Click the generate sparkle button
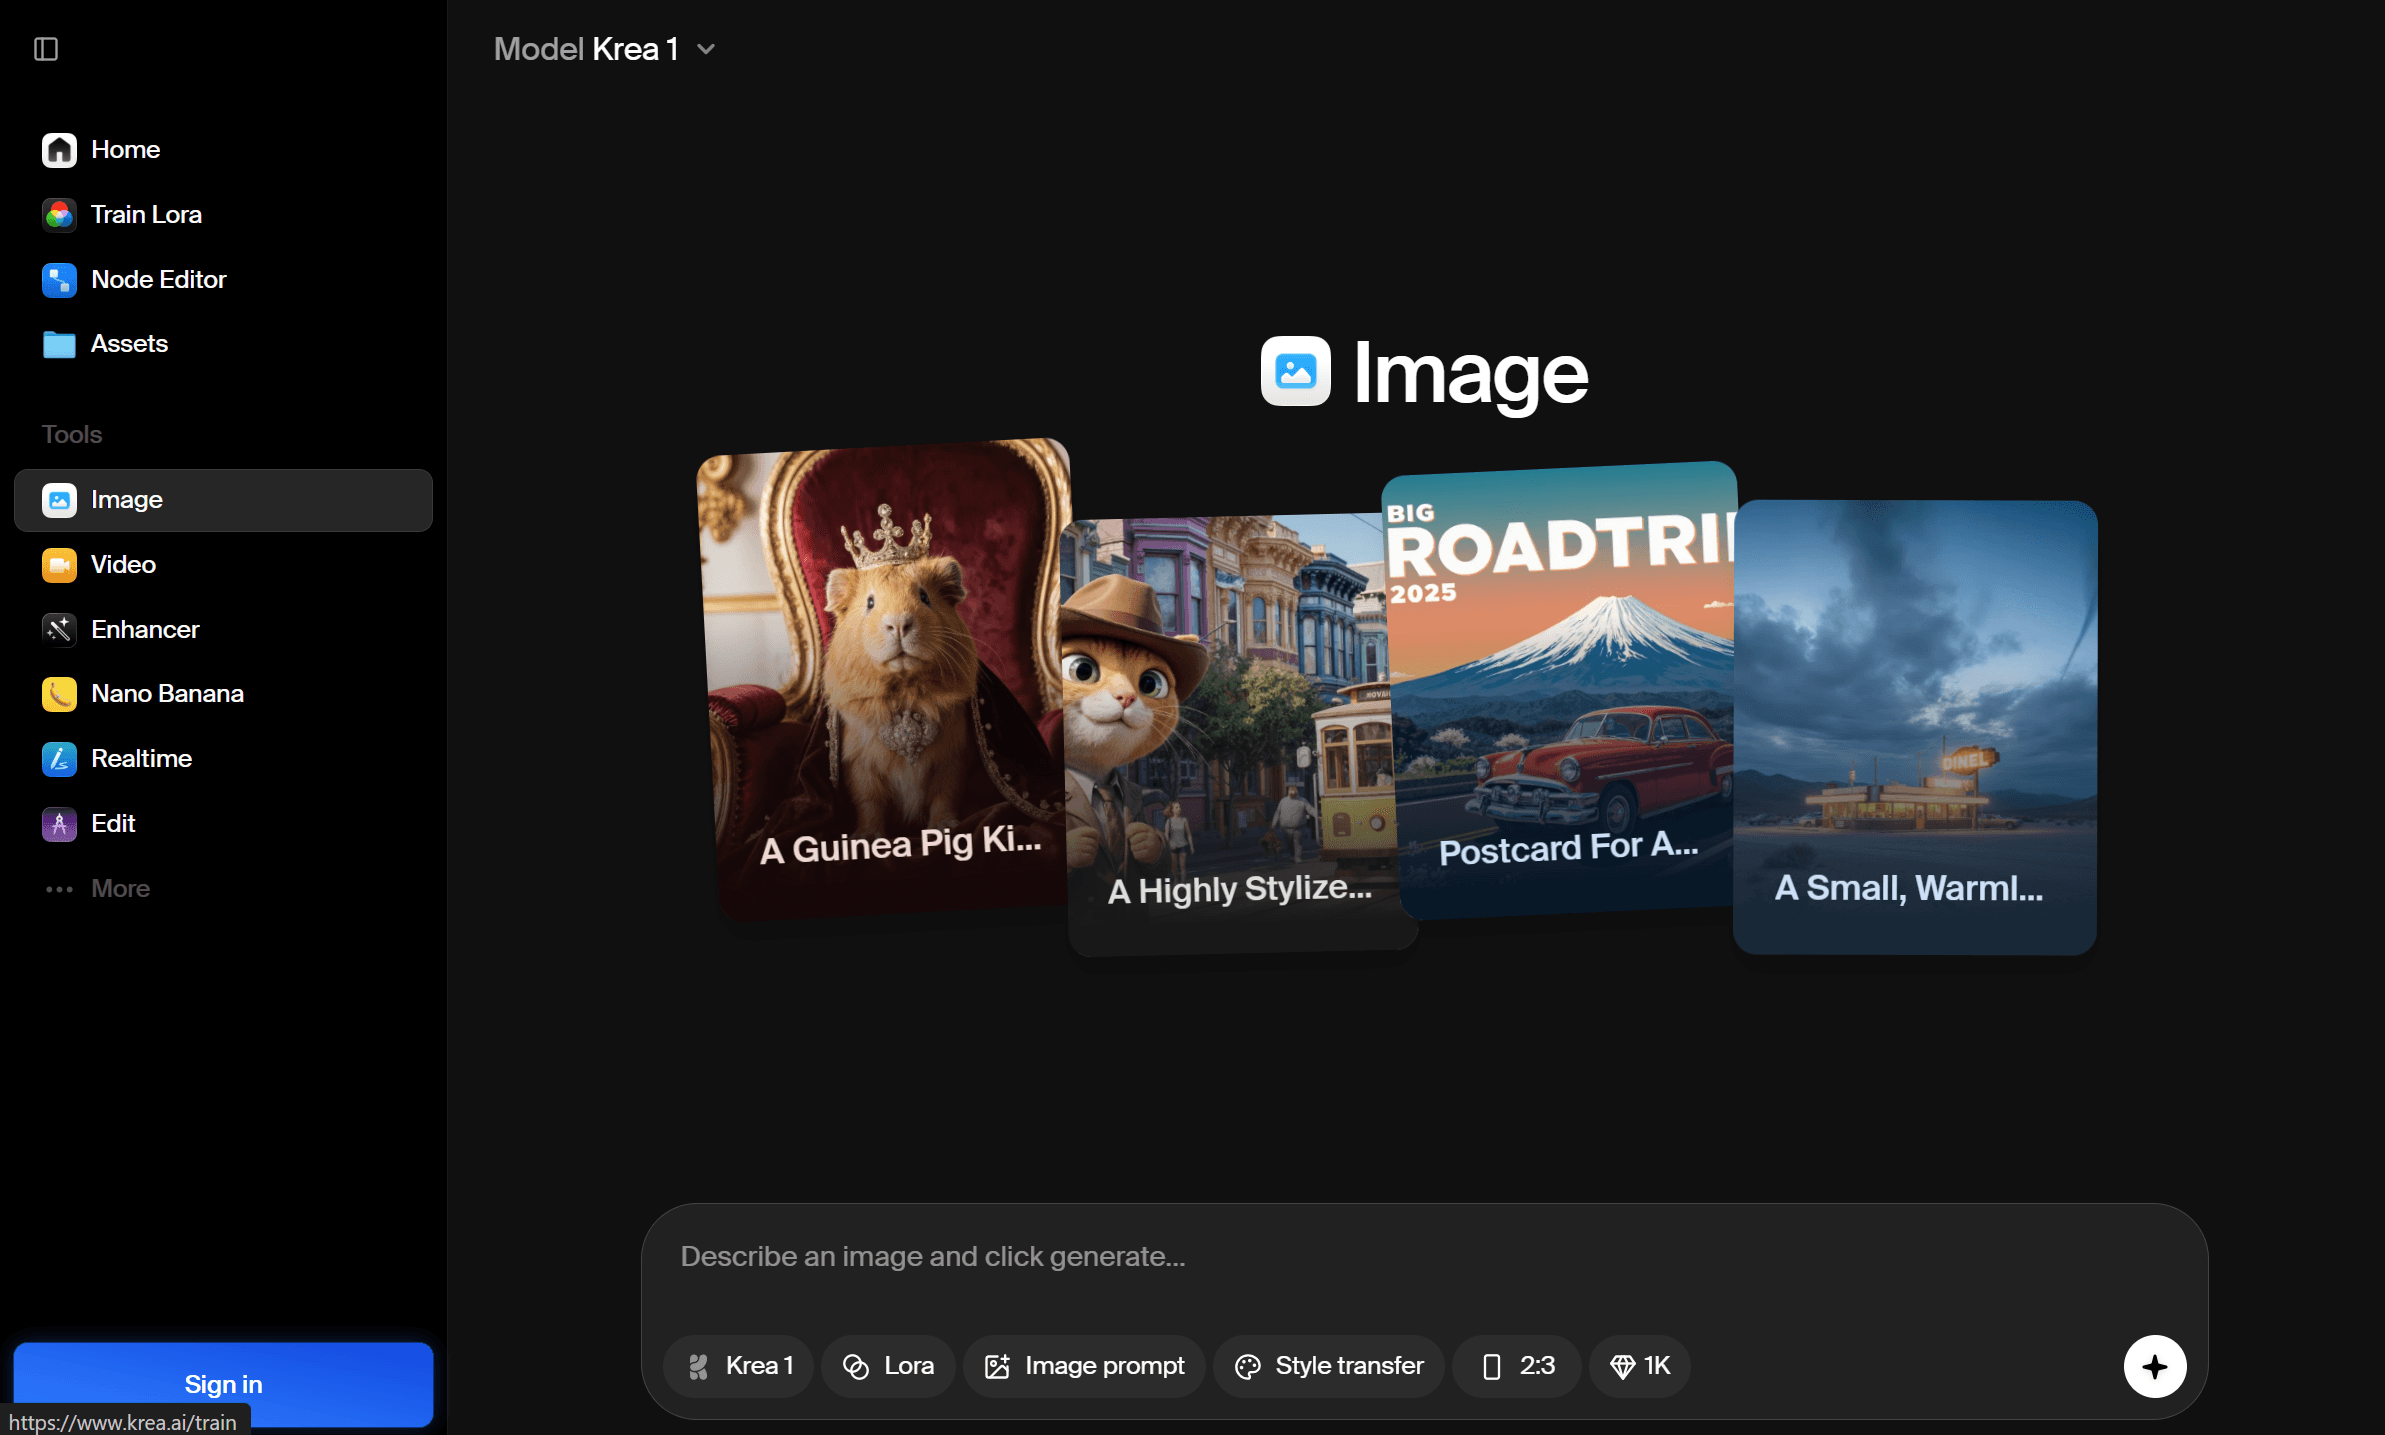This screenshot has height=1435, width=2385. (2155, 1366)
